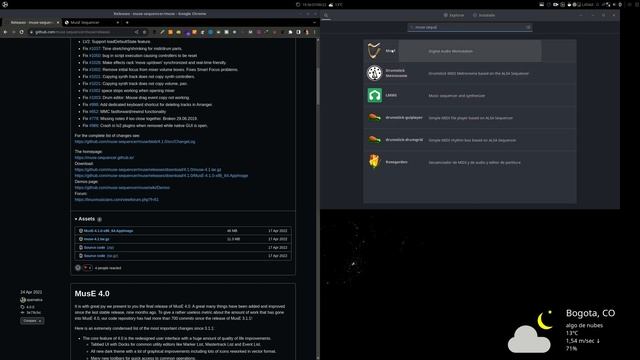The height and width of the screenshot is (360, 640).
Task: Switch to the Releases muse-sequencer tab
Action: (x=31, y=22)
